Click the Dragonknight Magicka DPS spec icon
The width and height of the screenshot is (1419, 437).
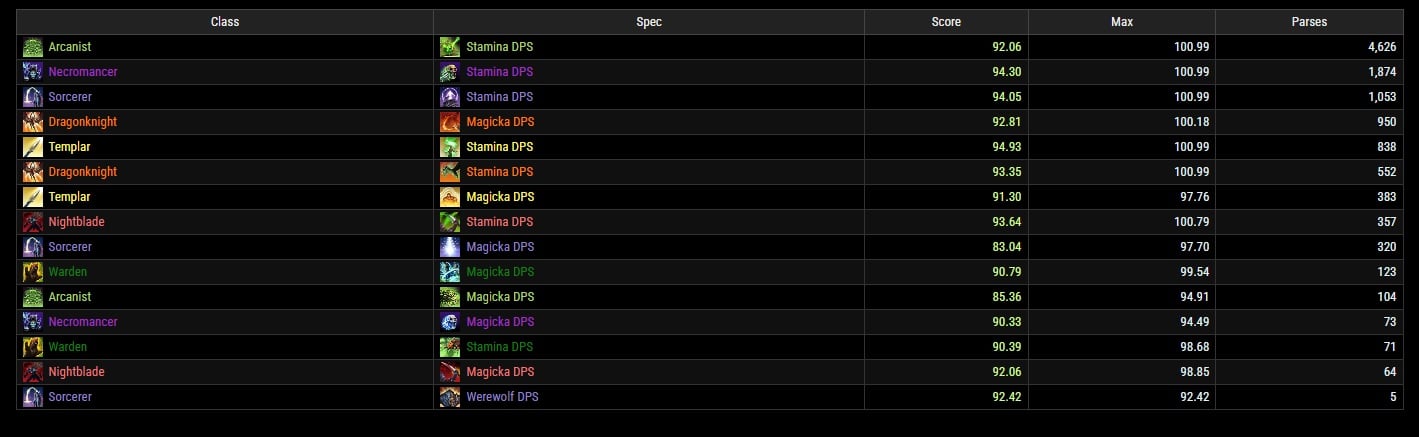point(450,122)
